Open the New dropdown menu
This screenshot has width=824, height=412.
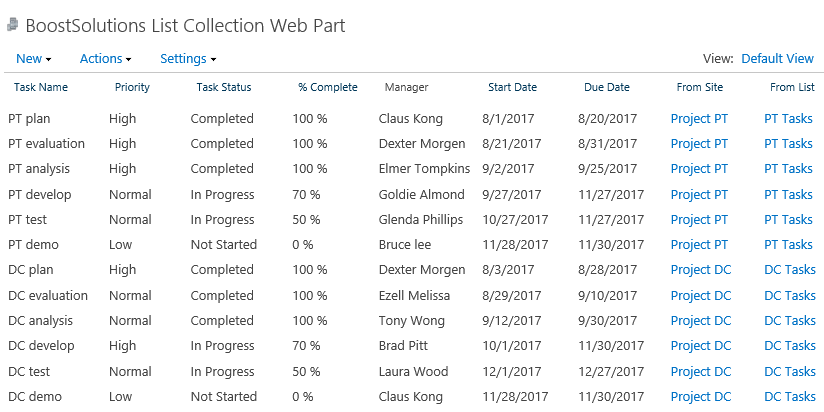tap(34, 59)
